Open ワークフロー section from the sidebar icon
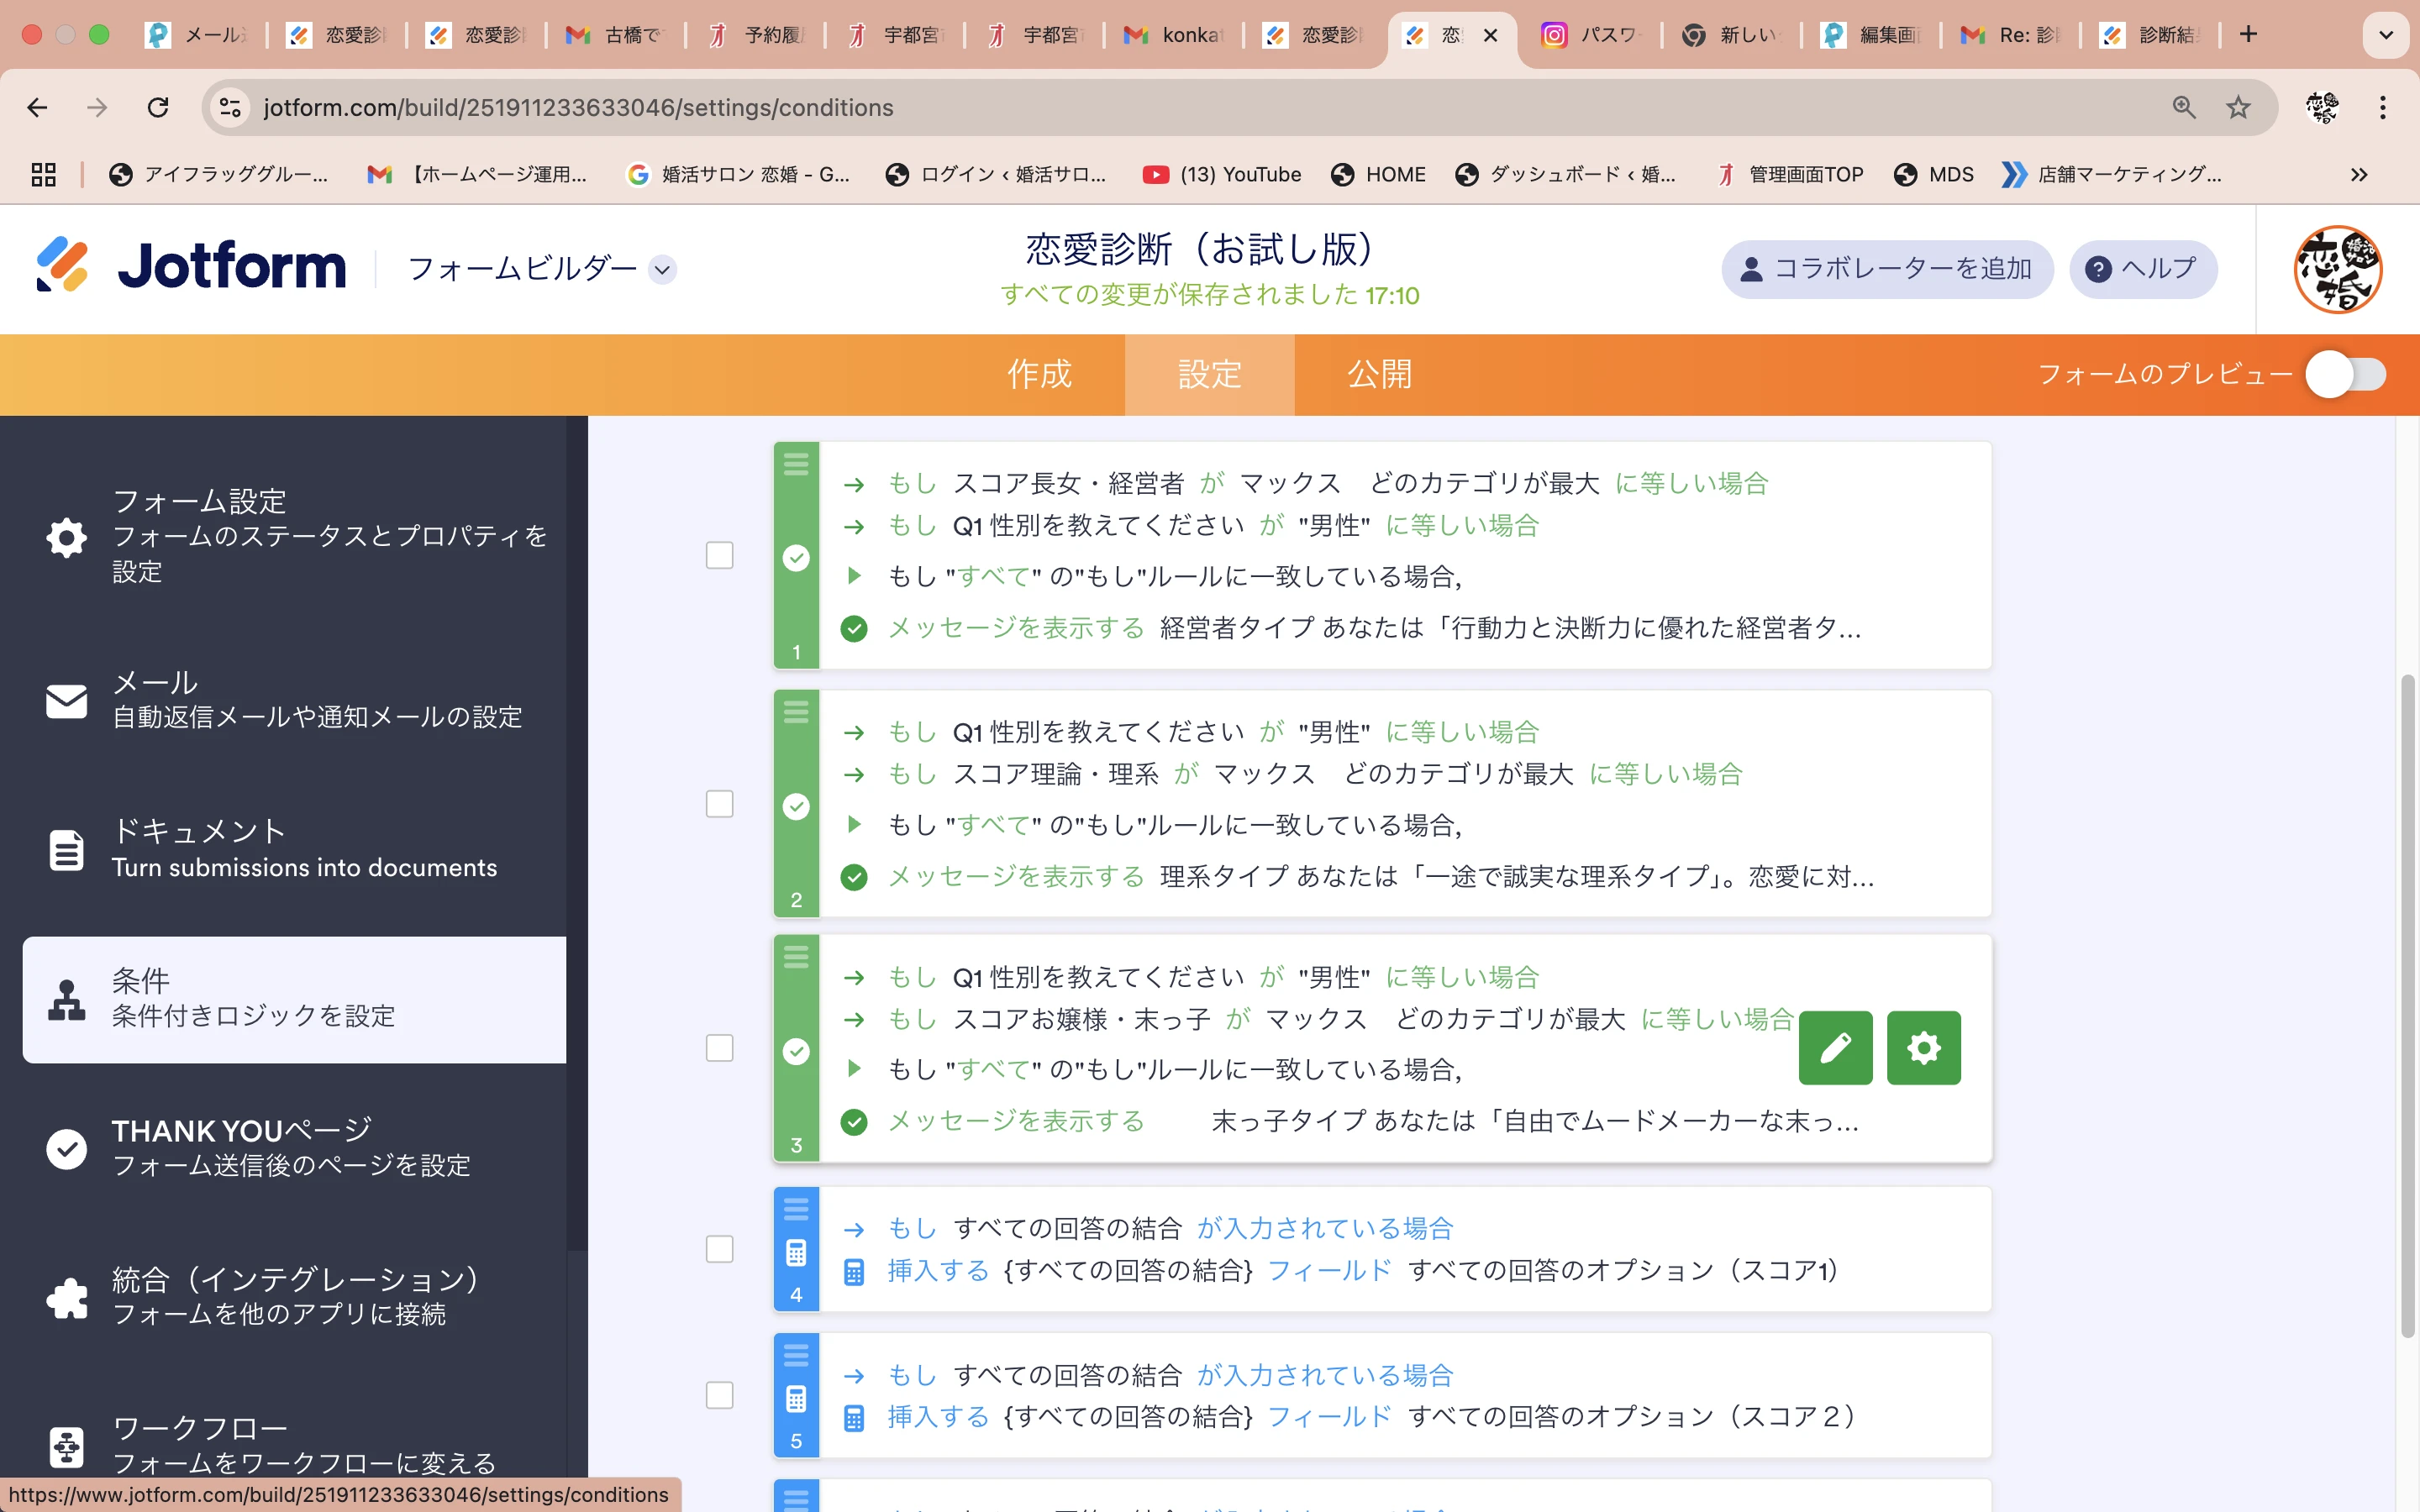The image size is (2420, 1512). [65, 1446]
